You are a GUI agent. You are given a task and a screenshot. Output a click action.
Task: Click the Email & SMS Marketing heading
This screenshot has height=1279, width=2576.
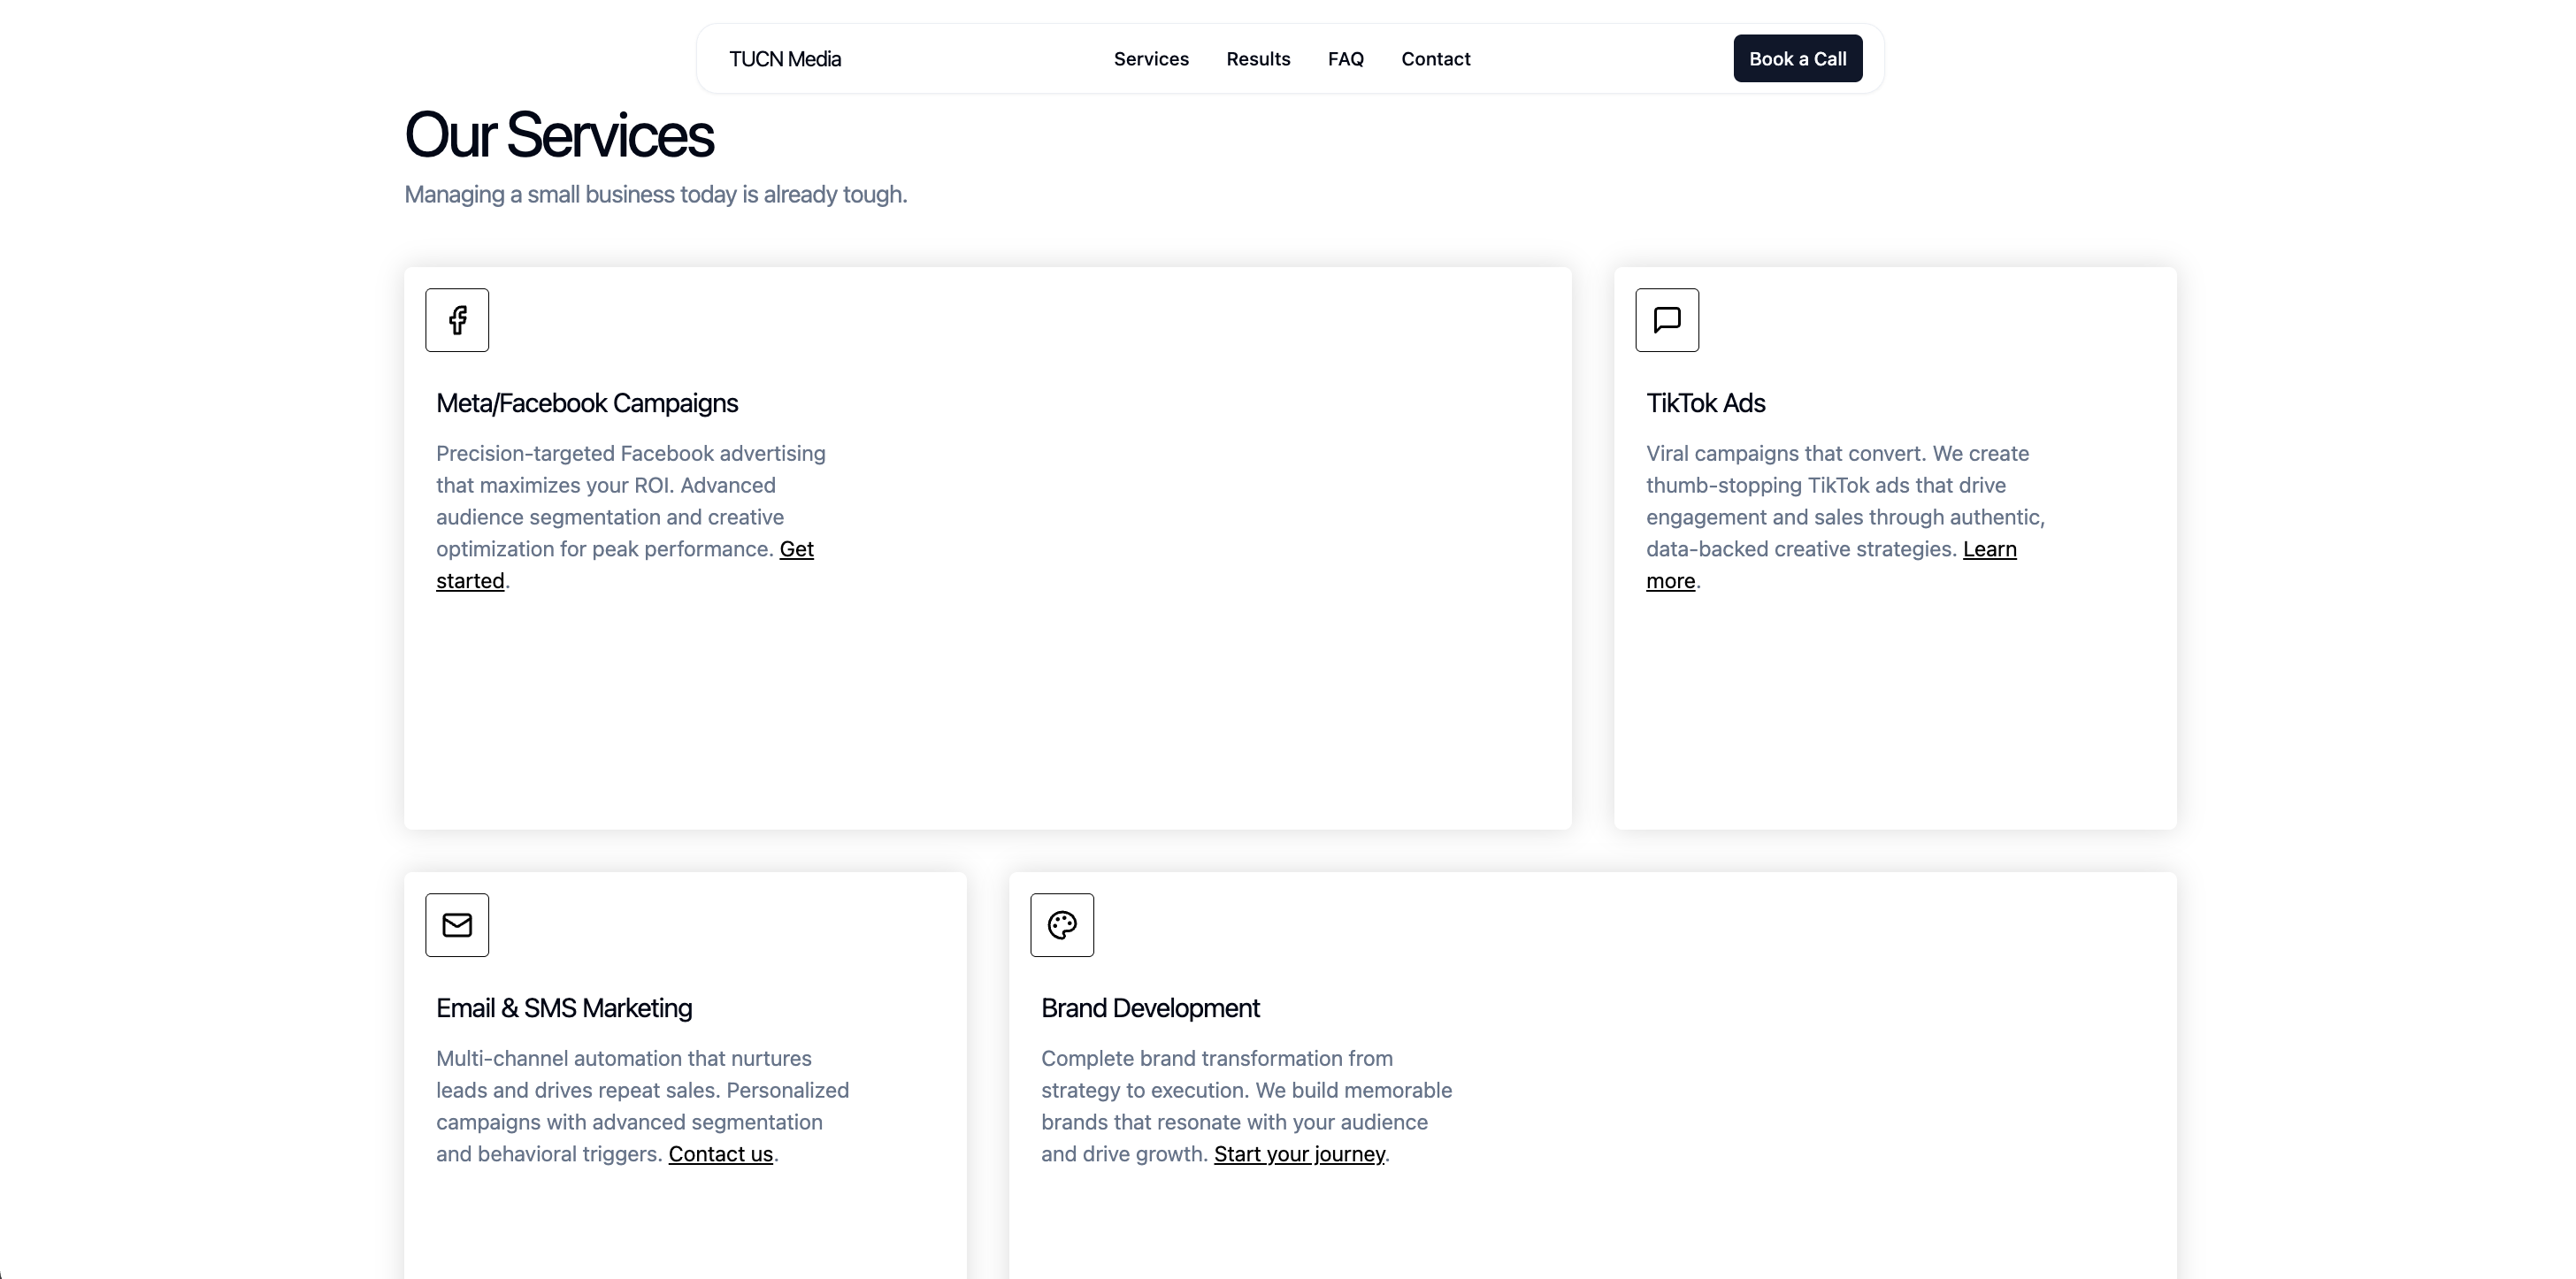[564, 1008]
